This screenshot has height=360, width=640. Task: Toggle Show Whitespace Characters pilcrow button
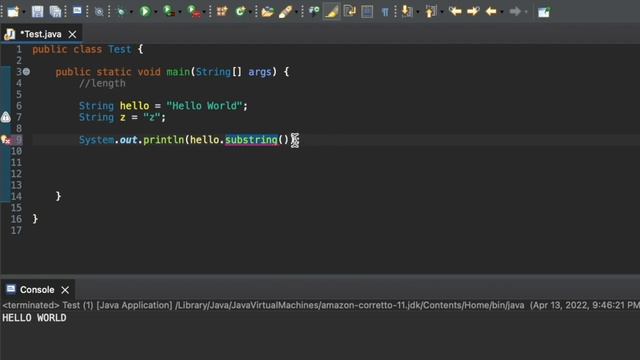(x=385, y=12)
